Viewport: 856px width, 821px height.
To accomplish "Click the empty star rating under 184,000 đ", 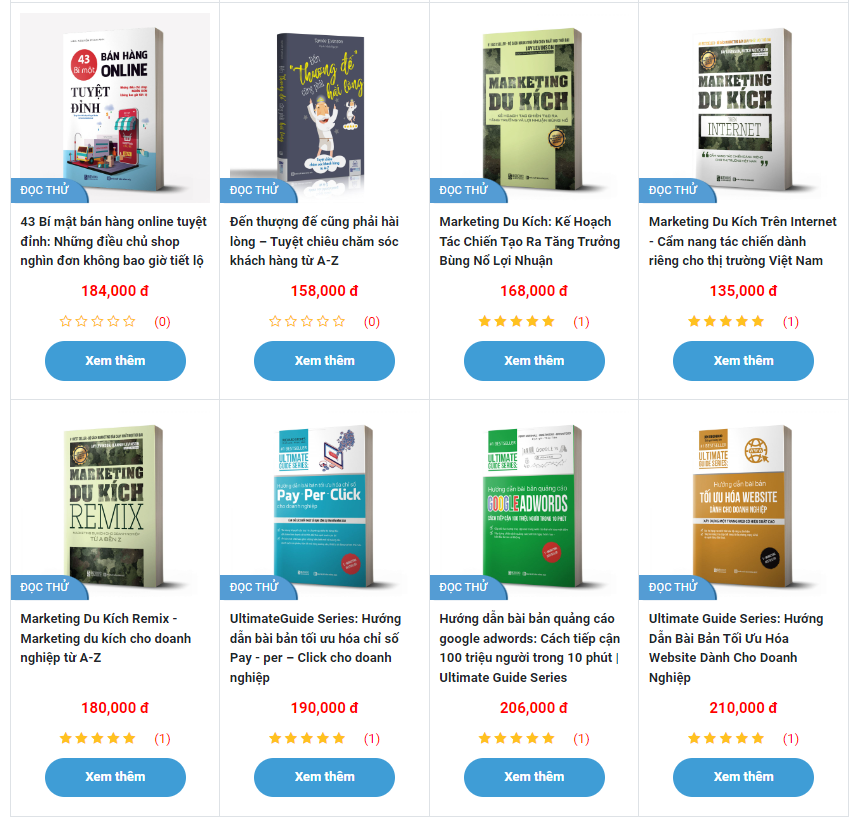I will pos(98,322).
